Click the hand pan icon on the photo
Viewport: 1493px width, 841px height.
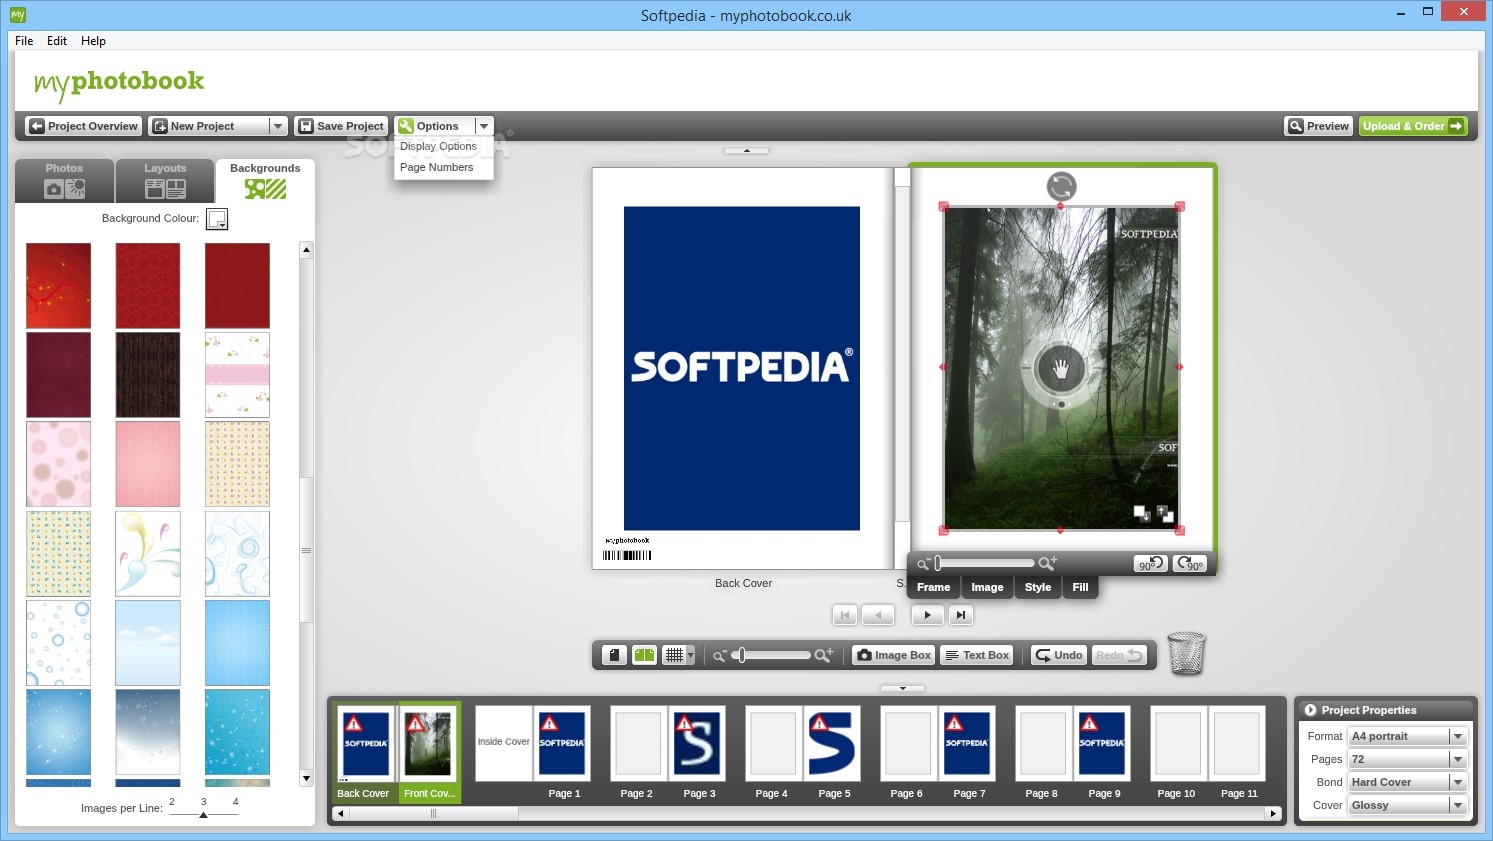coord(1061,369)
